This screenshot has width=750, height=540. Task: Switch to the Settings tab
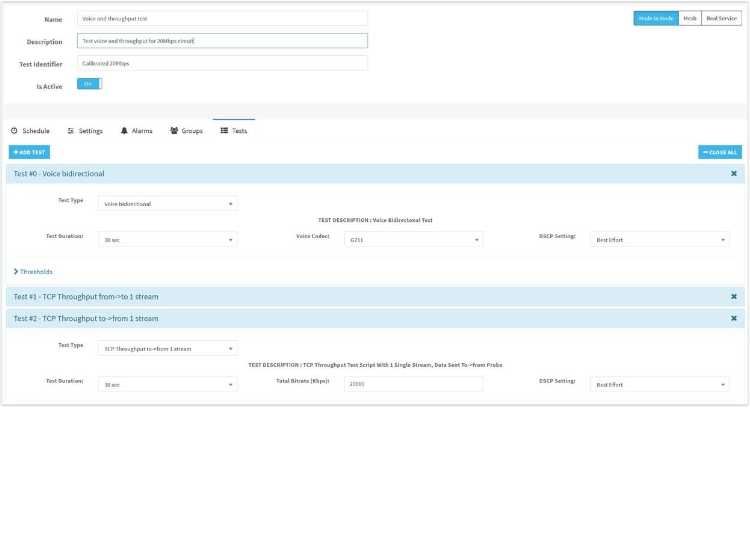(x=85, y=131)
